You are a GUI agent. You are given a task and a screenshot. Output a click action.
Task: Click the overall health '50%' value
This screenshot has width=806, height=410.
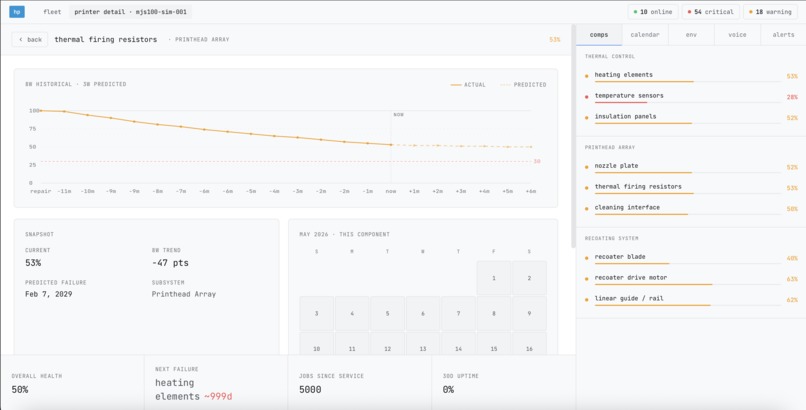pos(20,389)
